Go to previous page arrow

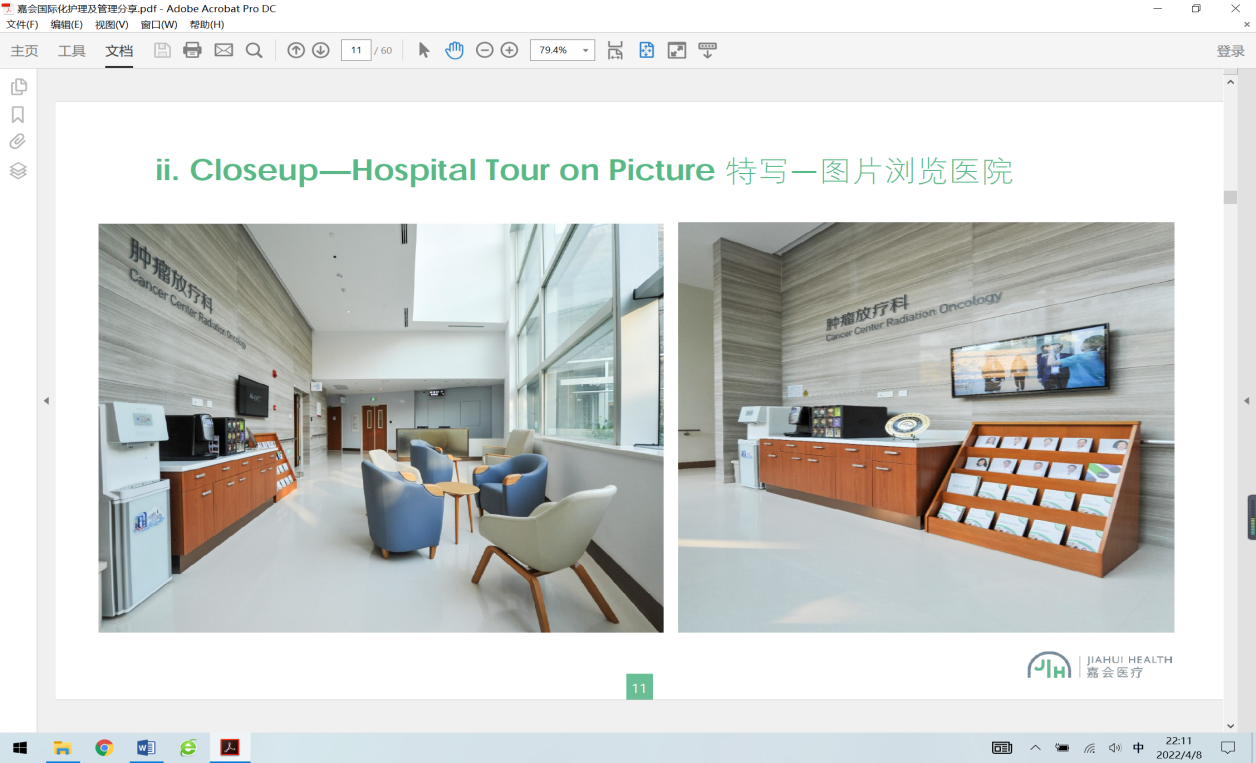(296, 50)
